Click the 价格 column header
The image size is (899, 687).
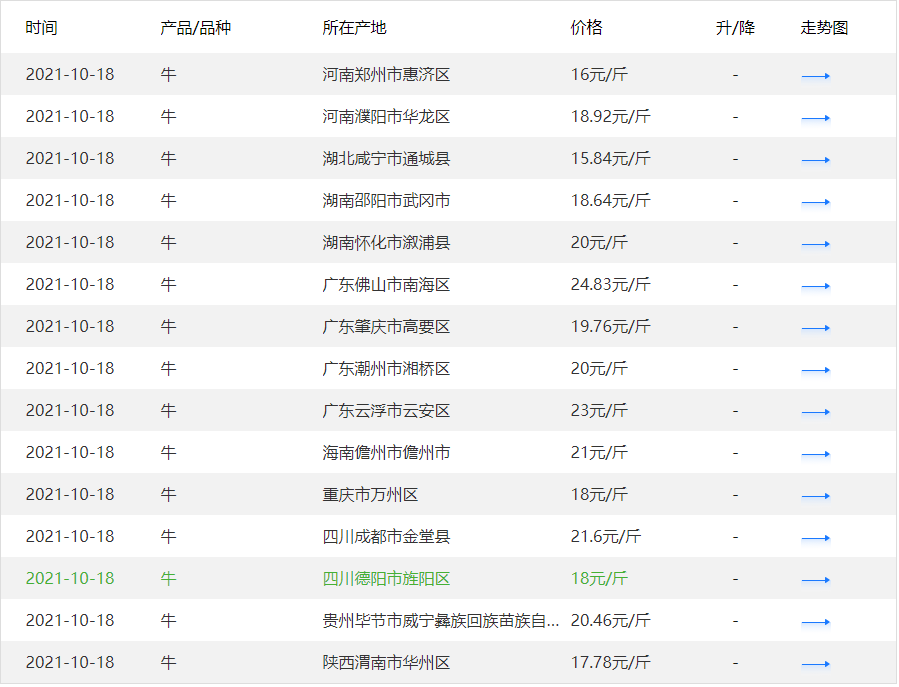coord(586,28)
